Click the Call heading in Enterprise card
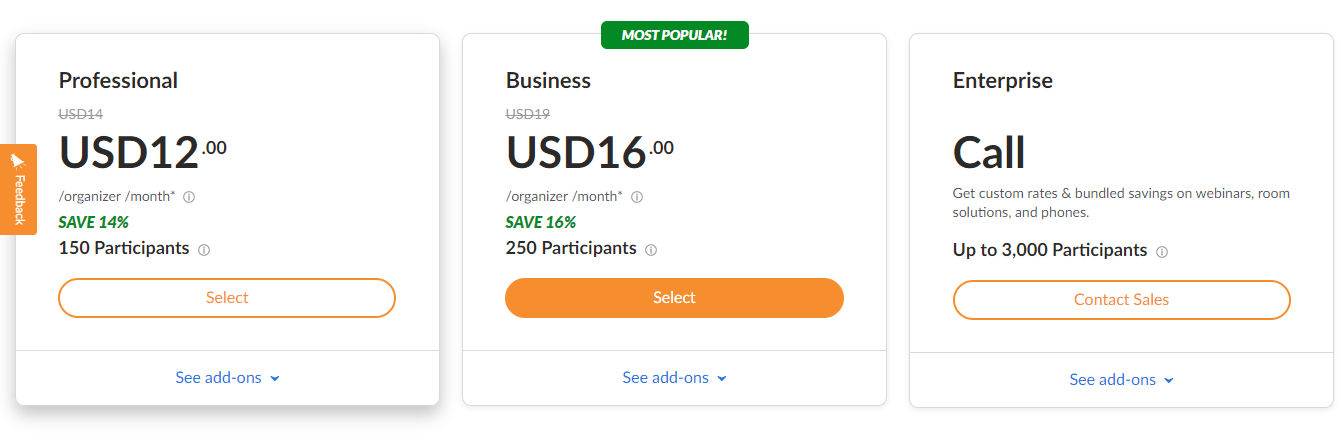This screenshot has height=446, width=1343. tap(989, 153)
